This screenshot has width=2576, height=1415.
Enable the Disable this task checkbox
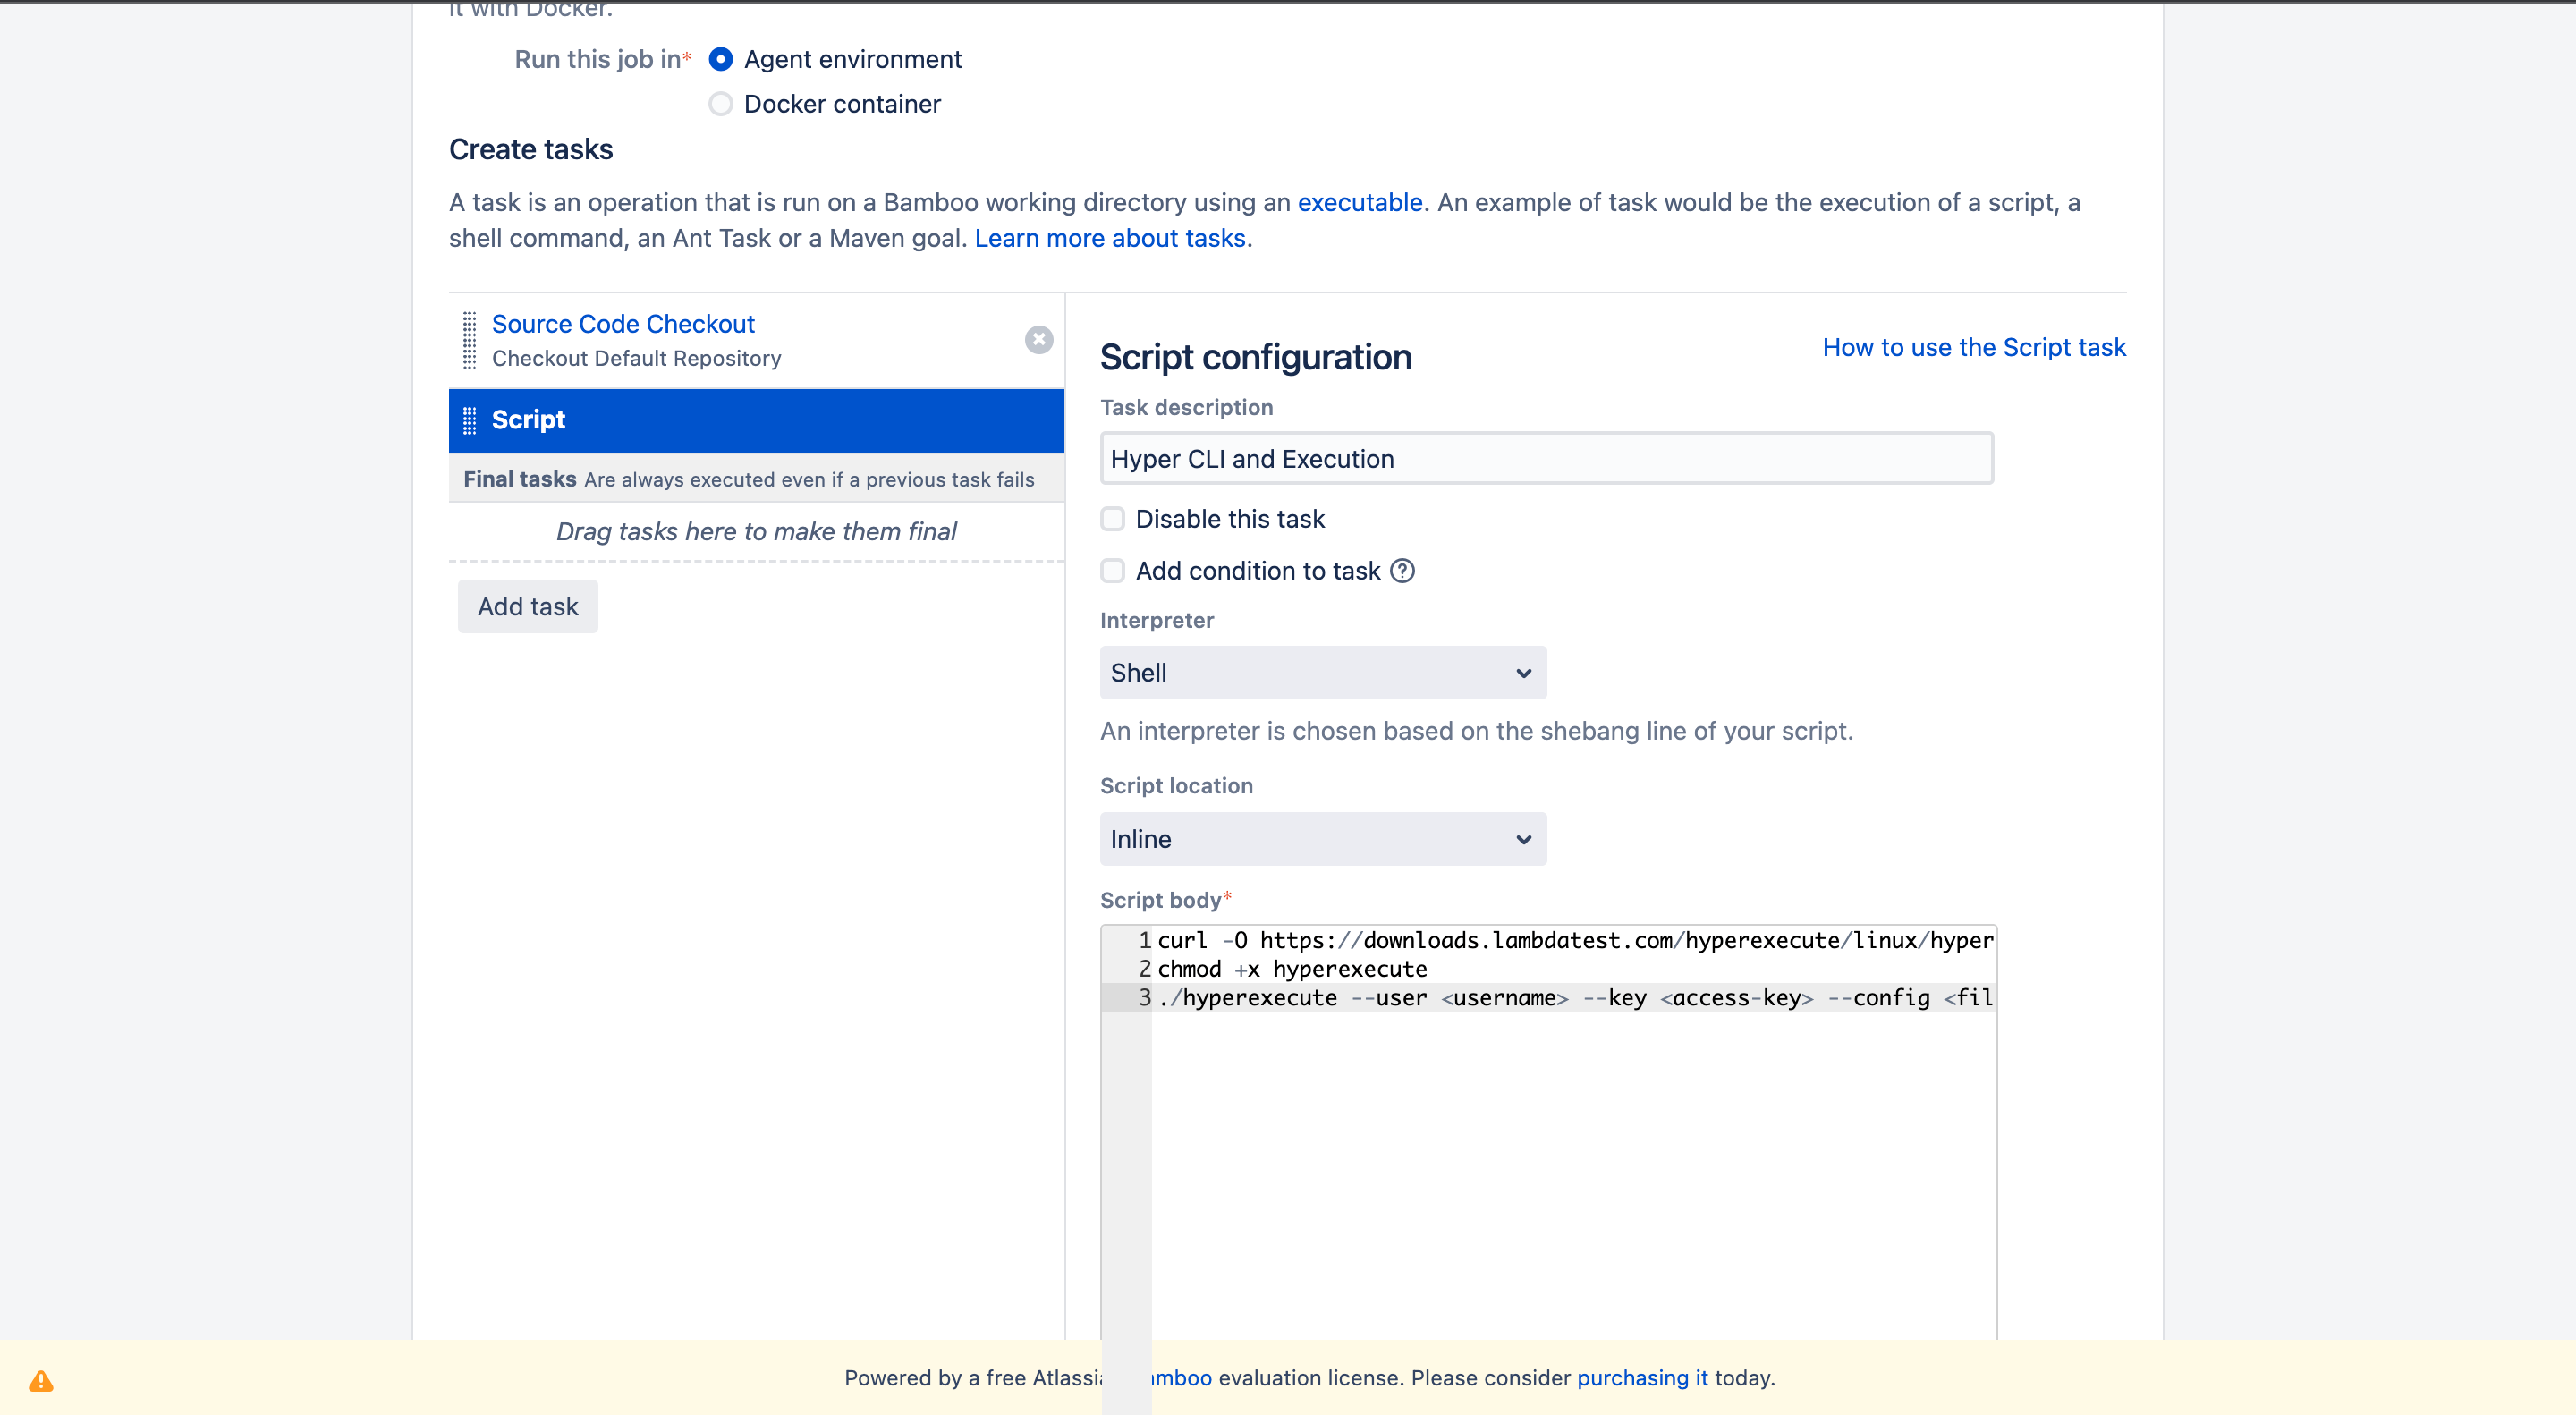click(x=1112, y=519)
